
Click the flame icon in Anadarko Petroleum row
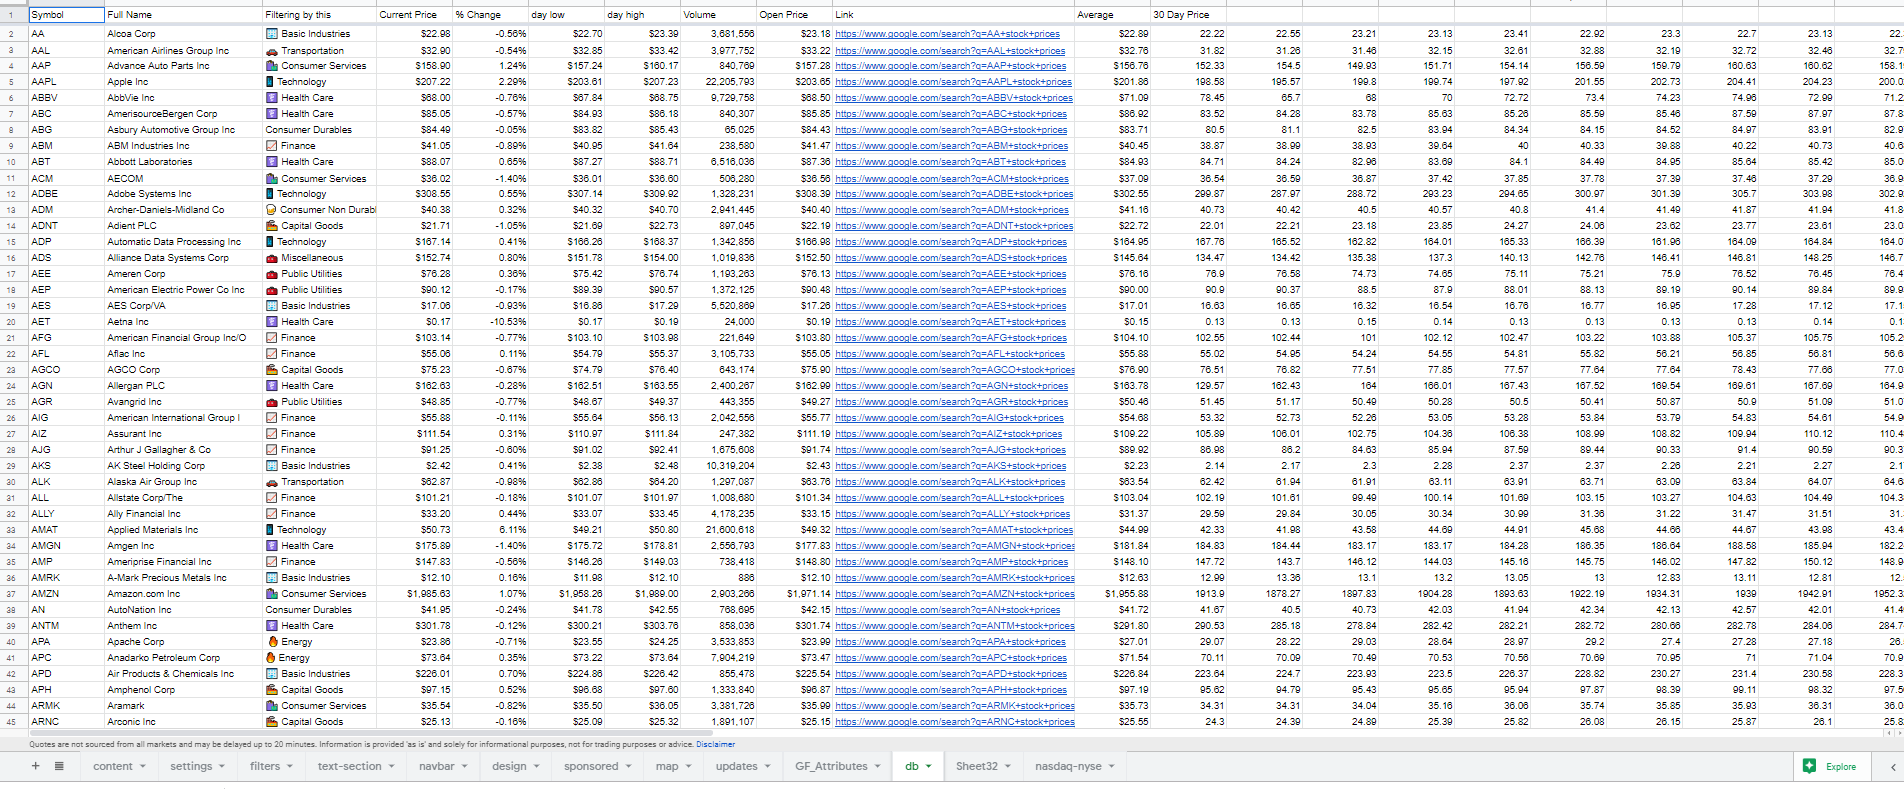click(272, 658)
